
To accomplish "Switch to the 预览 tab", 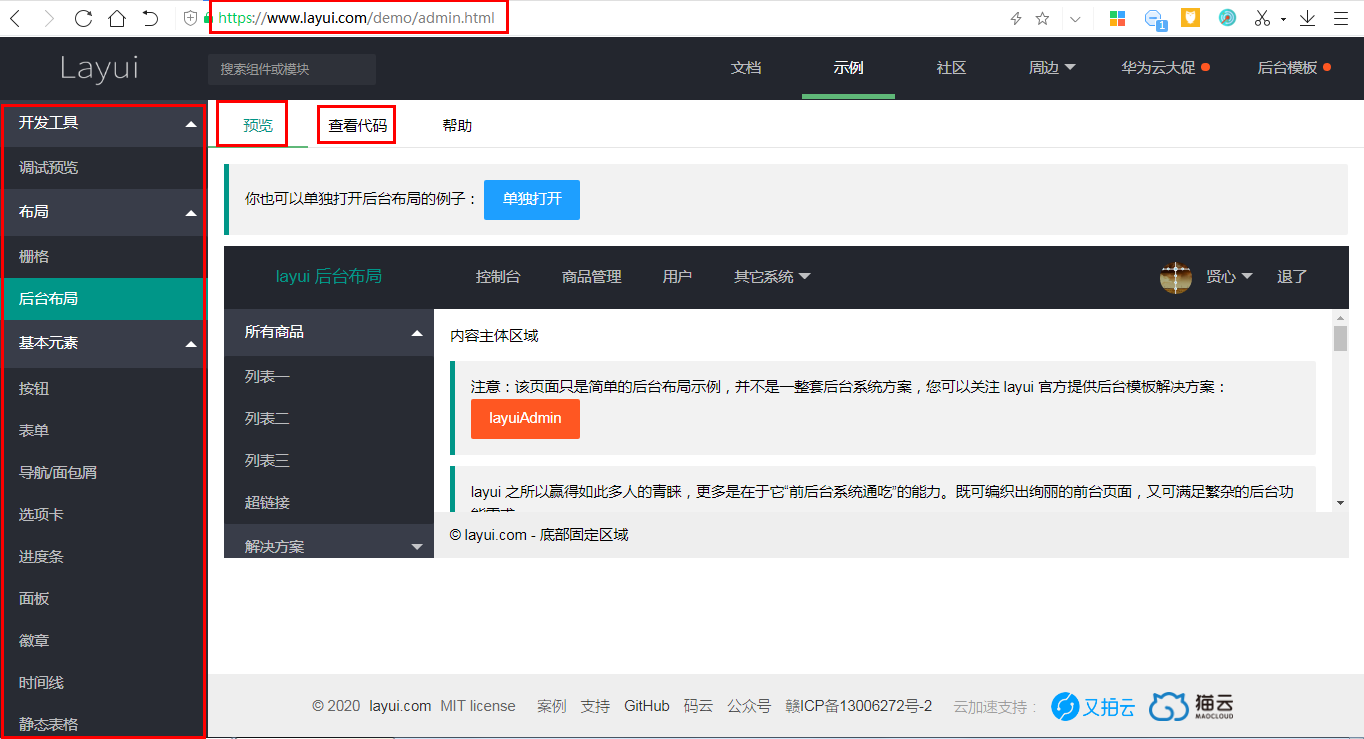I will coord(258,126).
